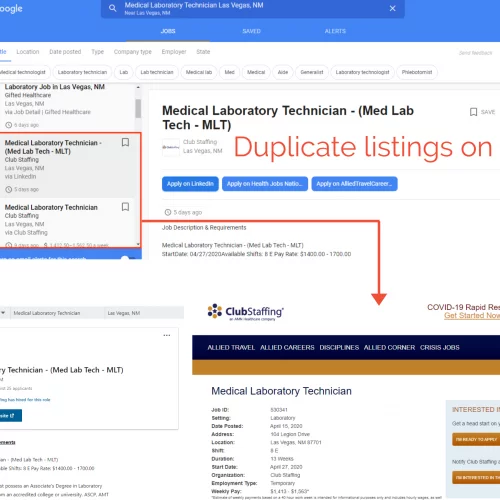Select the Medical lab chip

[x=199, y=72]
